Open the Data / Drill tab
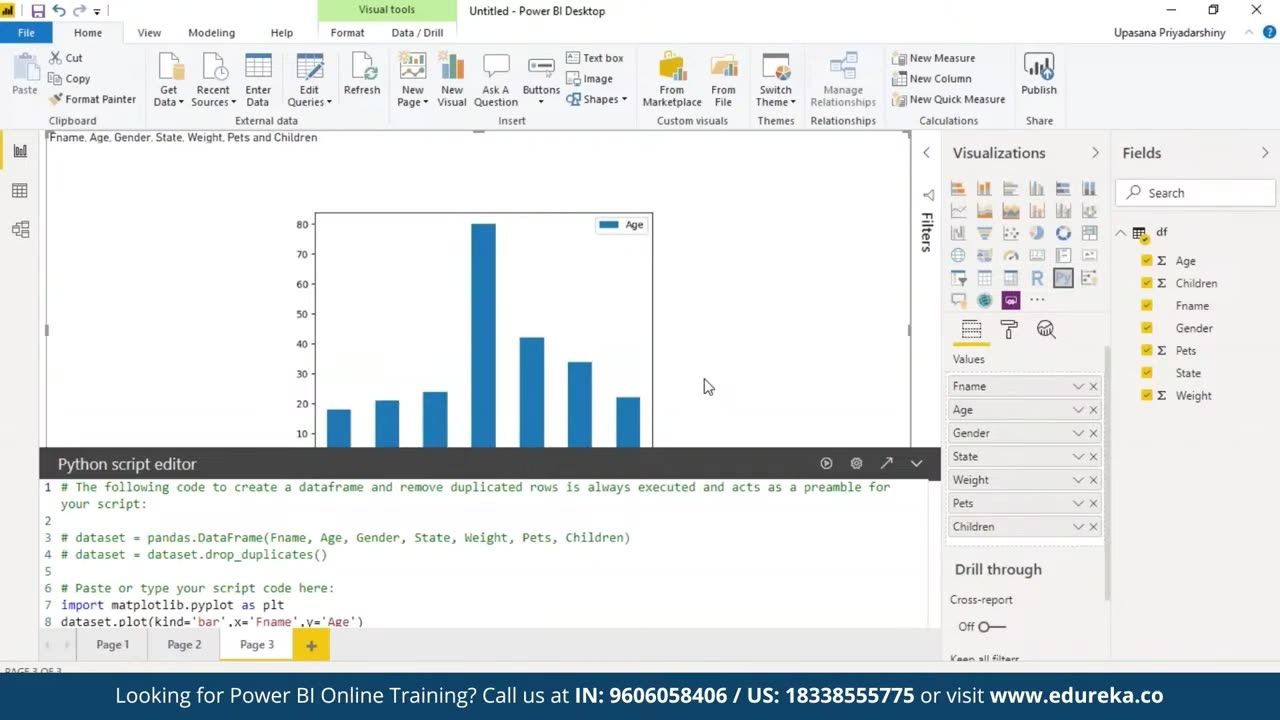 (417, 33)
